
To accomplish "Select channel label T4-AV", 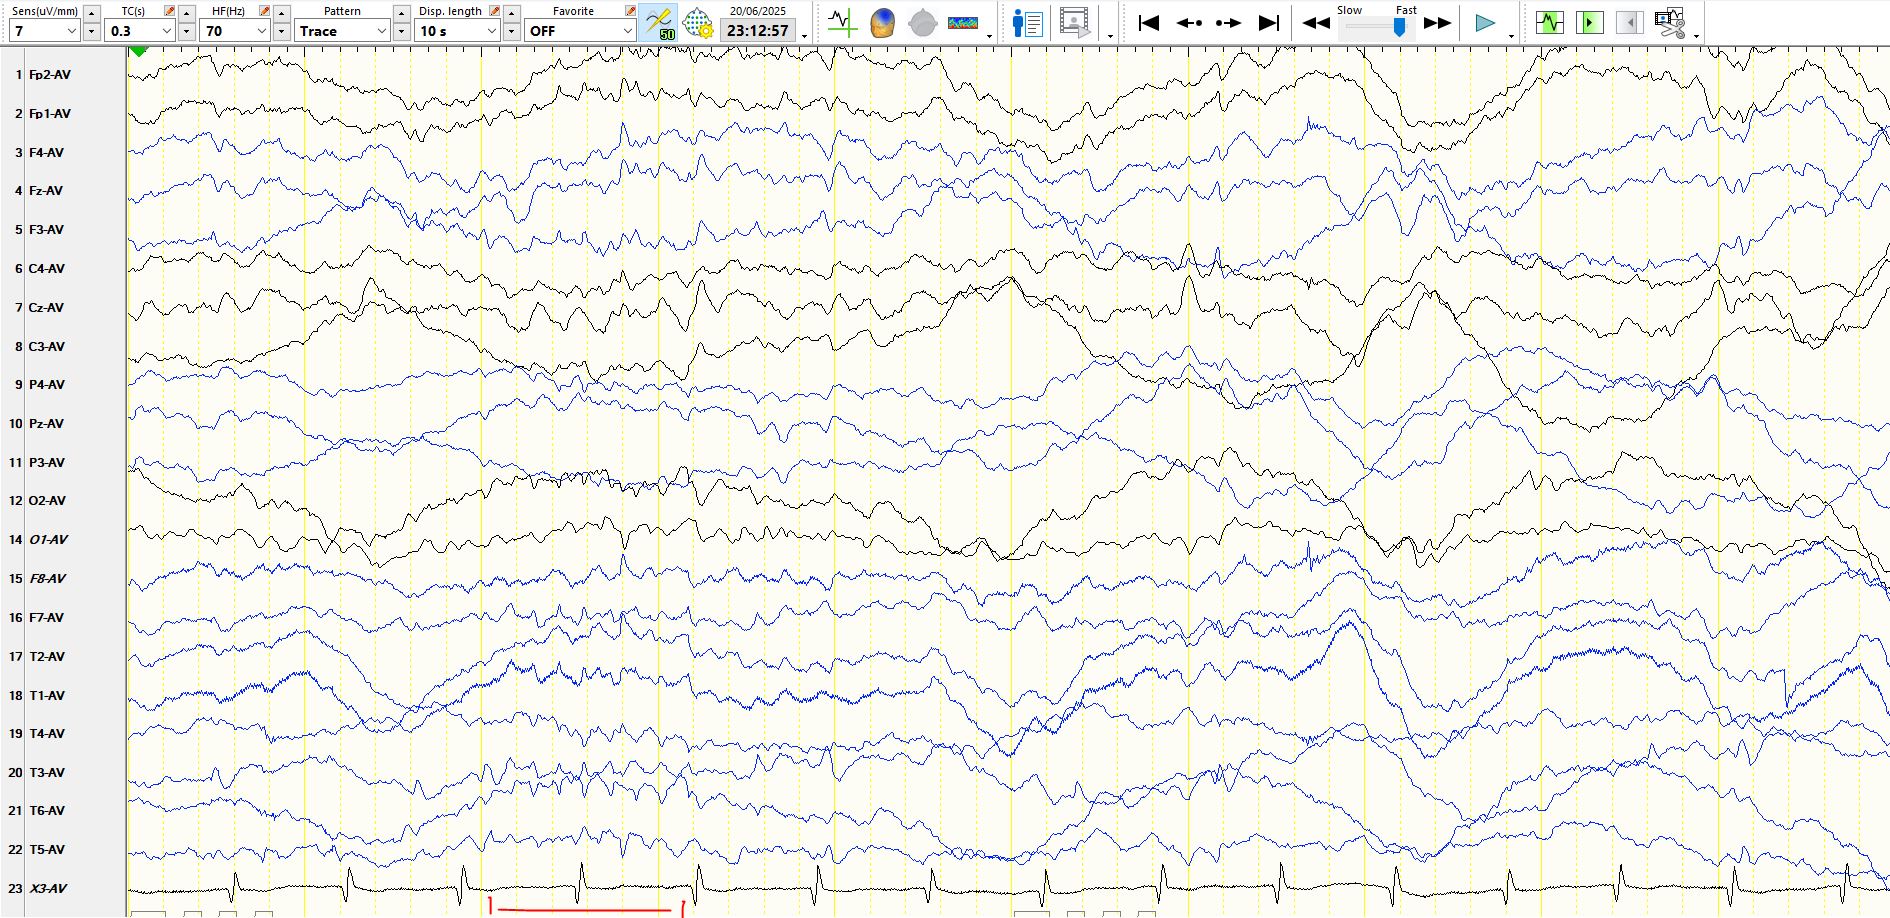I will tap(46, 734).
